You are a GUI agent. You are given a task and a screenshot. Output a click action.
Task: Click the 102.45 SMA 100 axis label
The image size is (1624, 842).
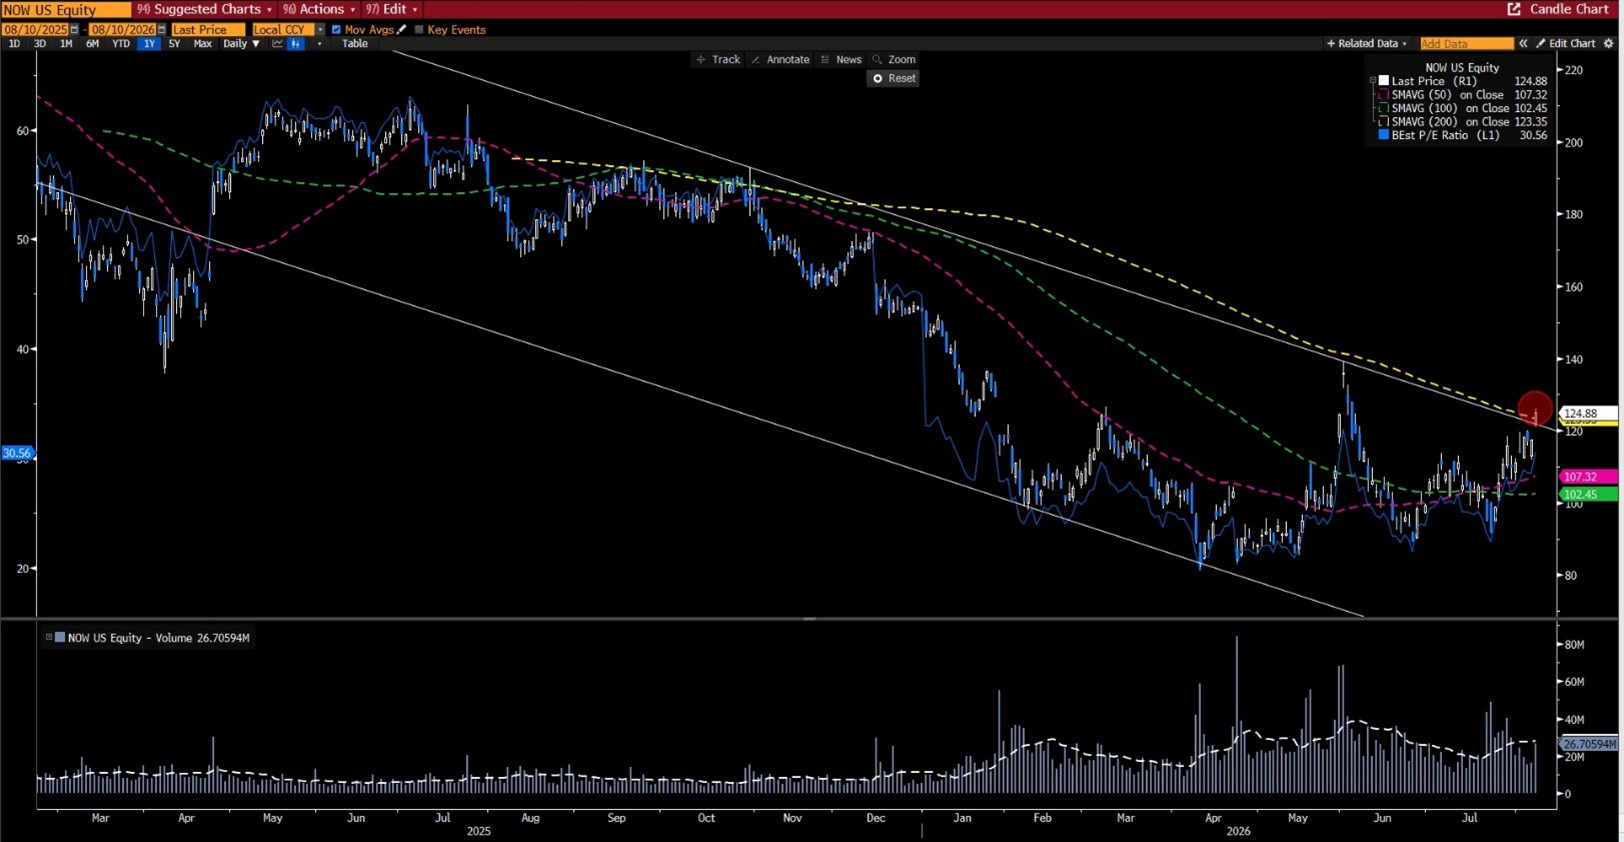(x=1588, y=495)
